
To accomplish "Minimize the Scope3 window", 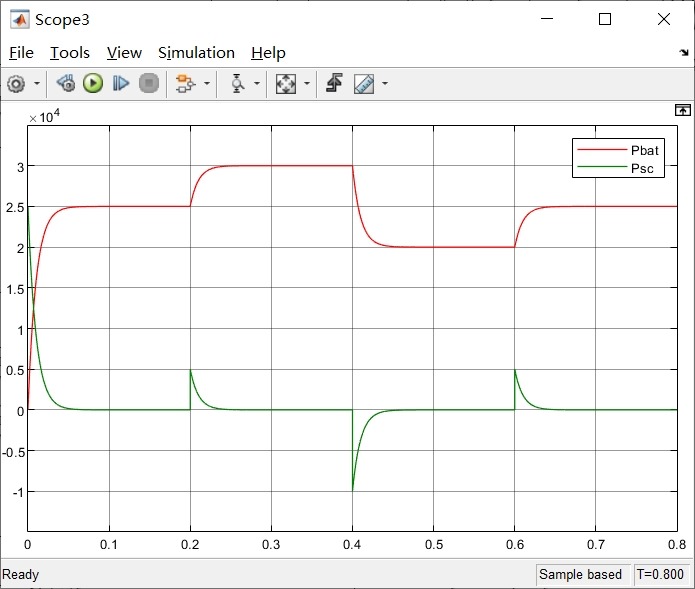I will [547, 19].
